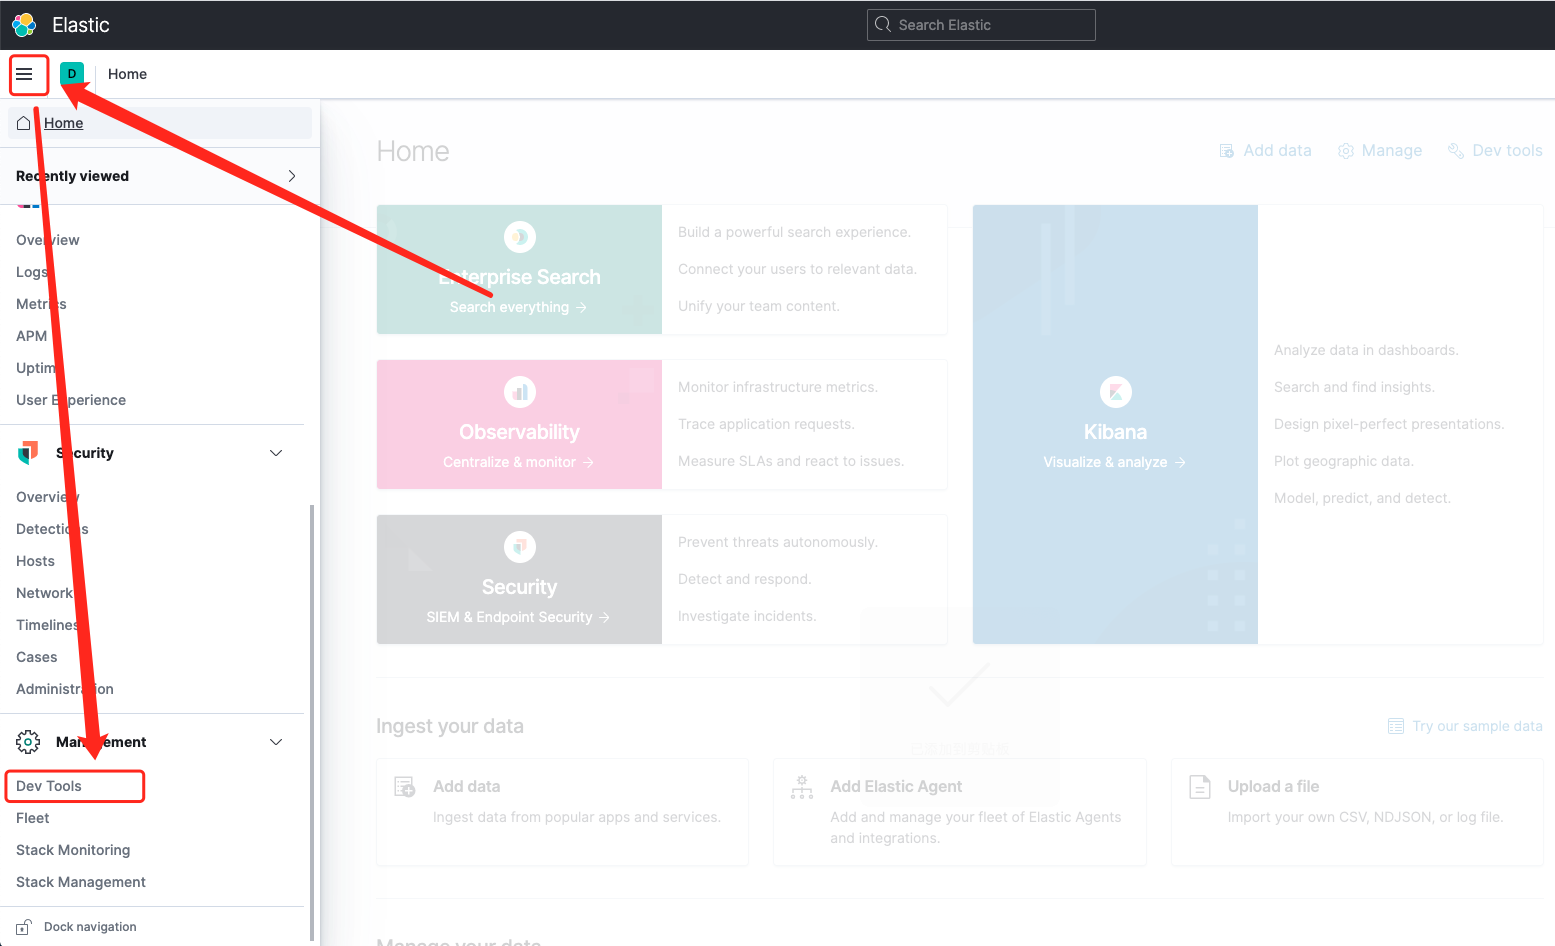
Task: Click inside the Search Elastic field
Action: (980, 24)
